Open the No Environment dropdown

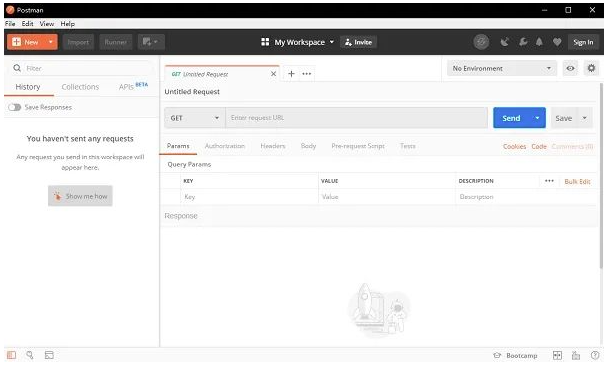coord(502,68)
